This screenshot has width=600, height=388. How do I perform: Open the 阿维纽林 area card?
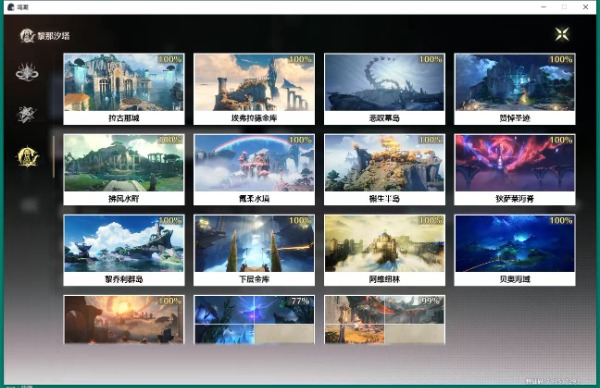[x=385, y=250]
